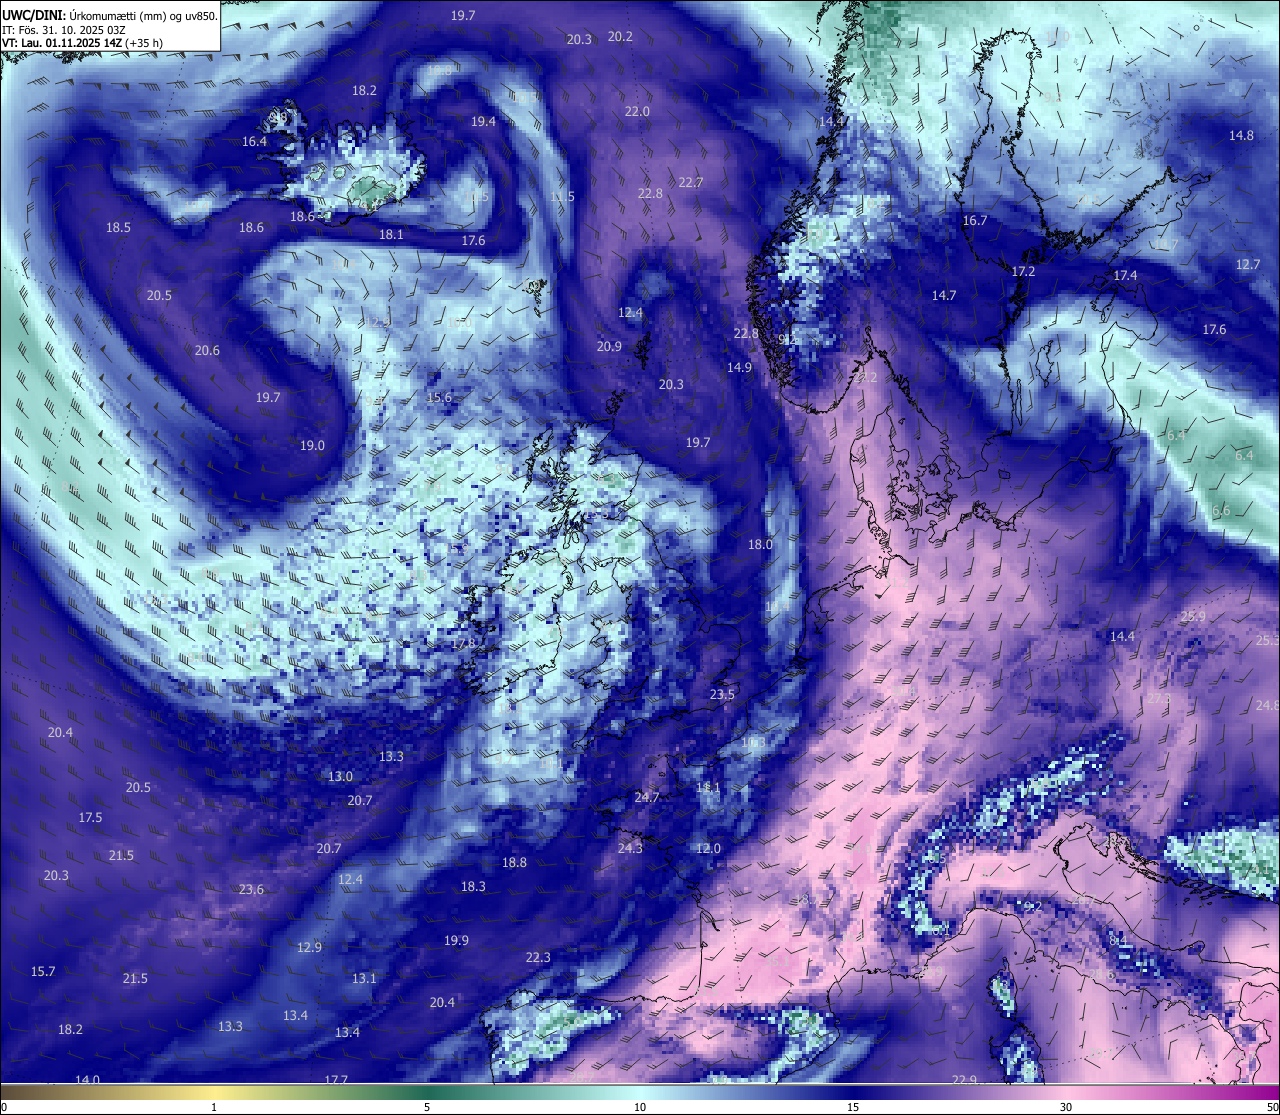
Task: Click the map value 20.9
Action: pyautogui.click(x=609, y=346)
